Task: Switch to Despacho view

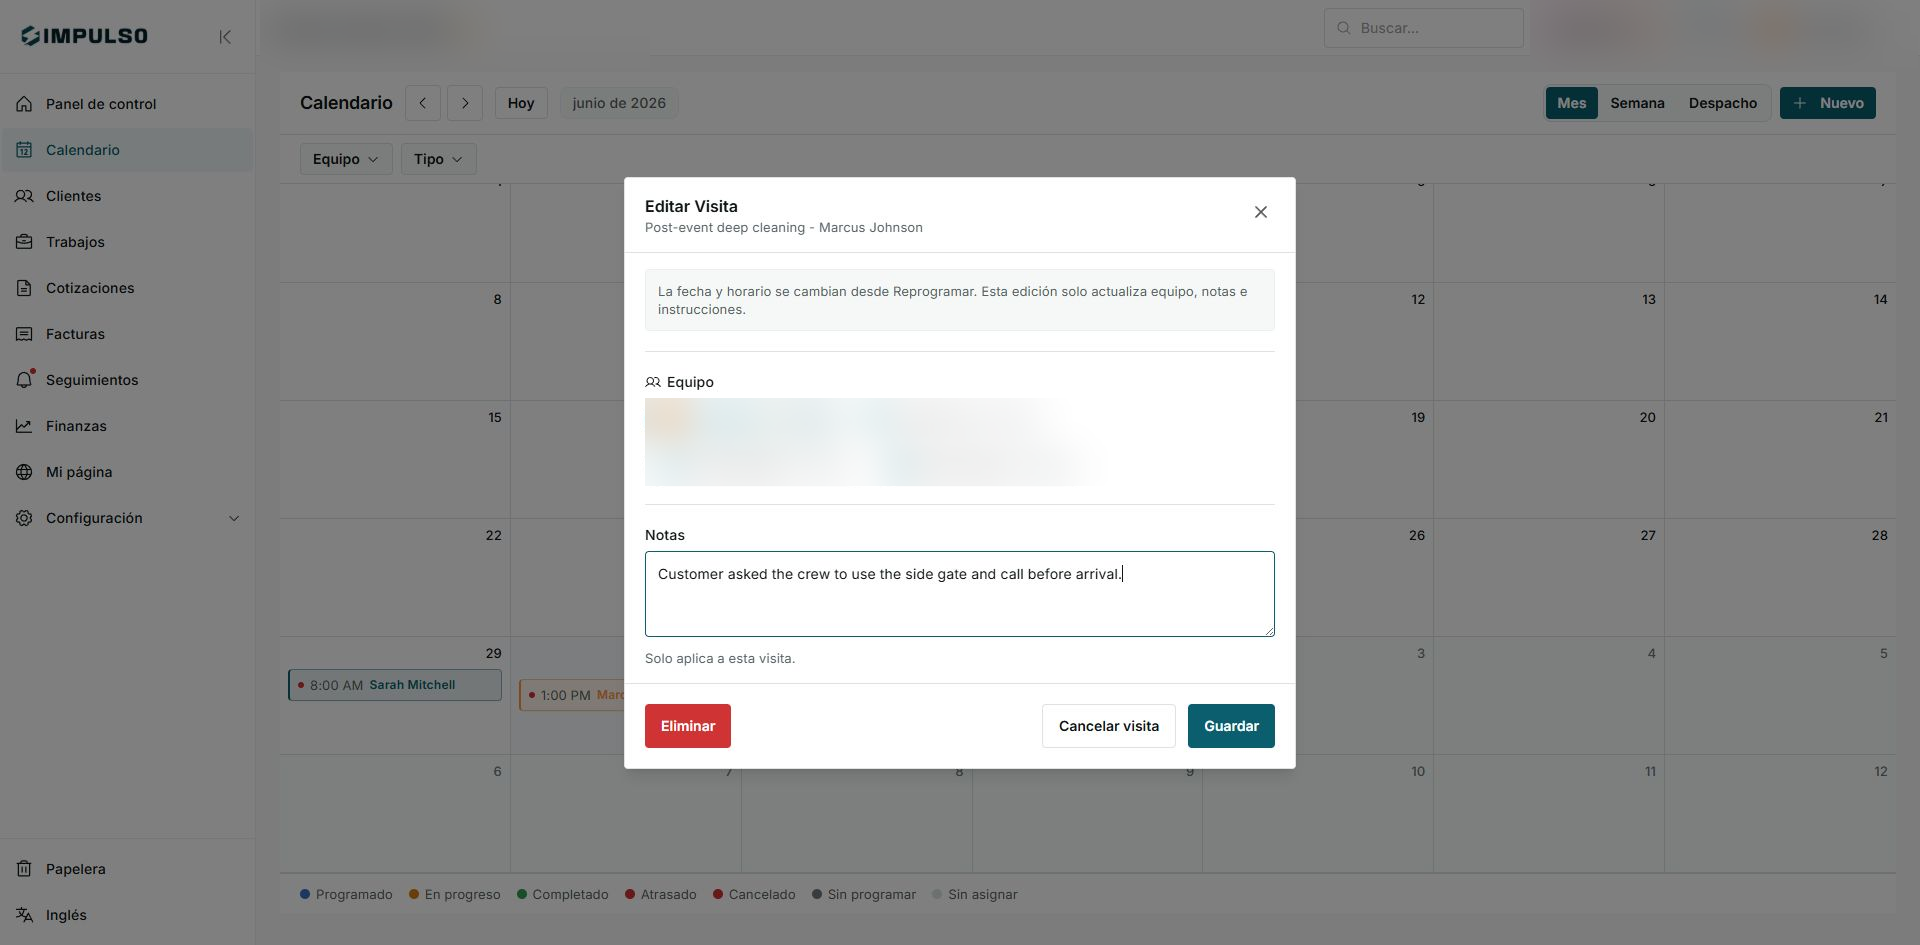Action: 1723,103
